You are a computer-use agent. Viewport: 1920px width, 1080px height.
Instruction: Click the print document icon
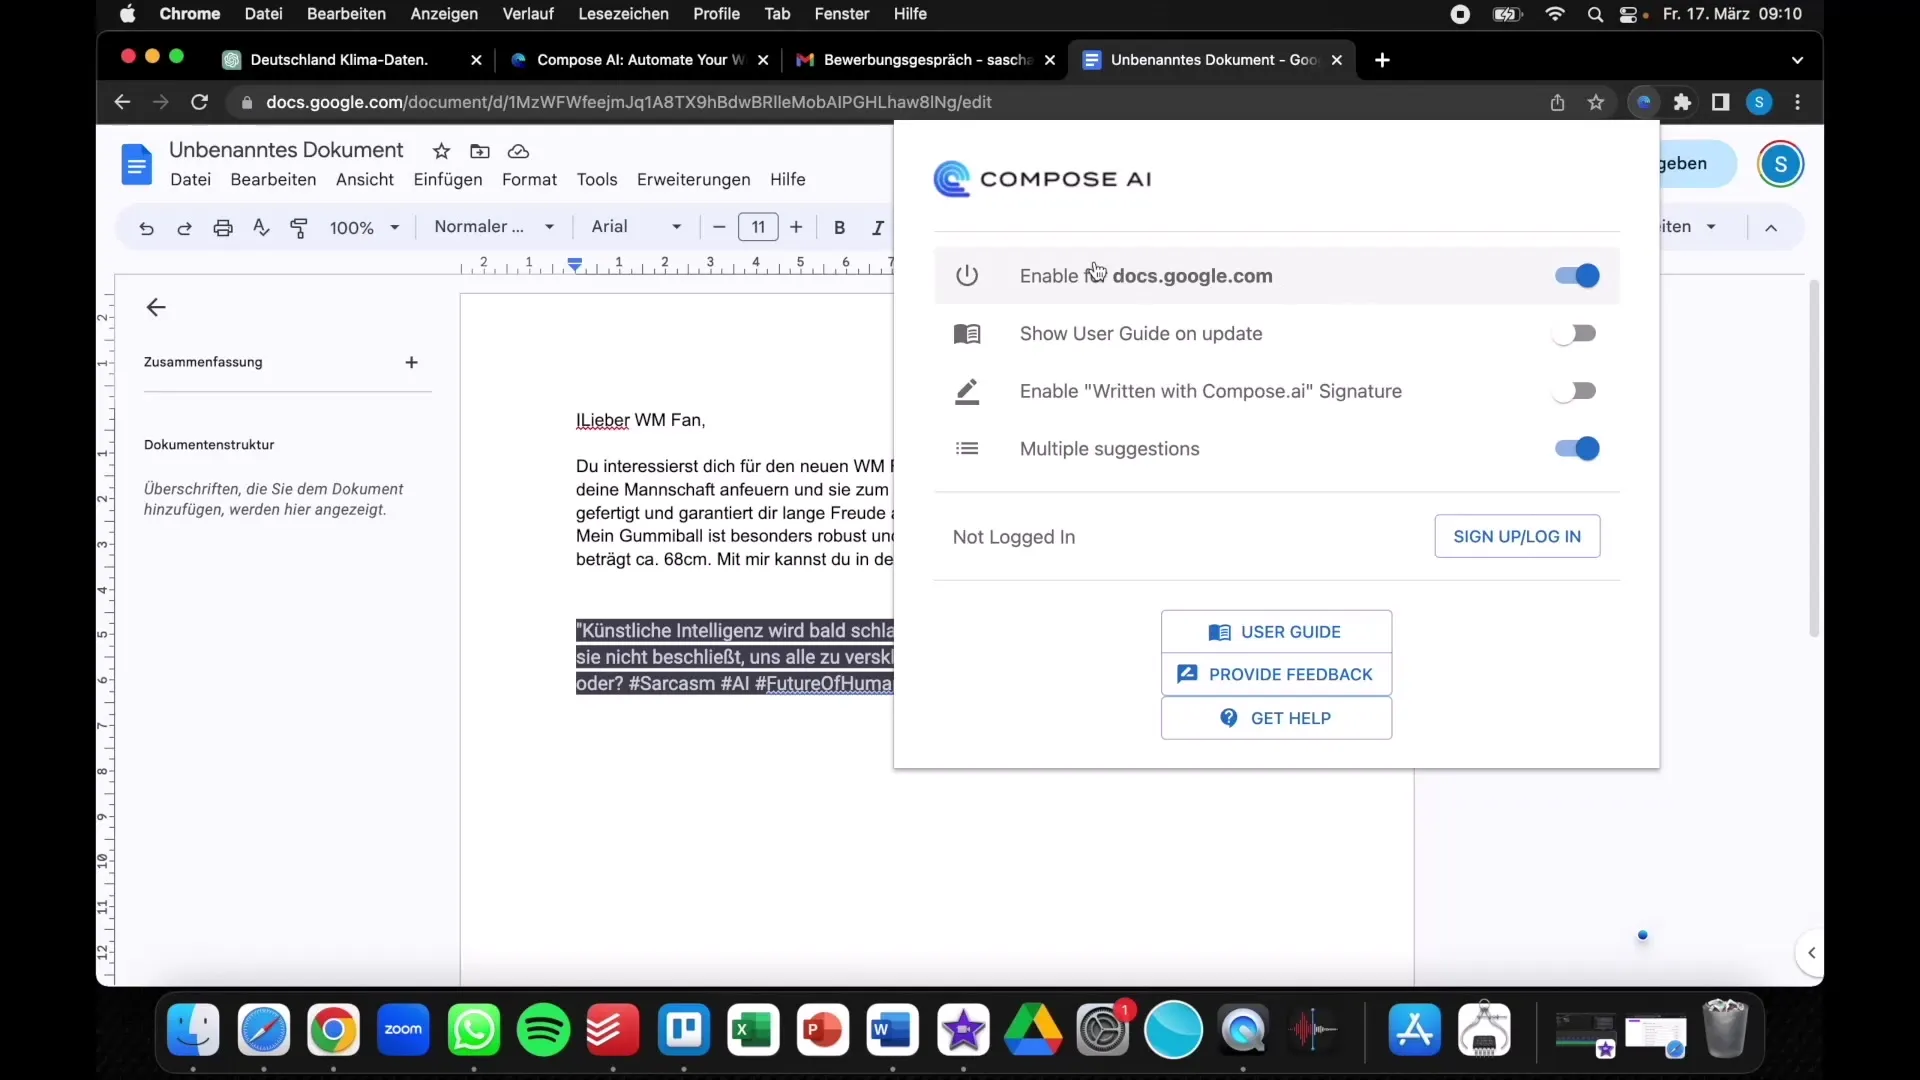coord(222,227)
